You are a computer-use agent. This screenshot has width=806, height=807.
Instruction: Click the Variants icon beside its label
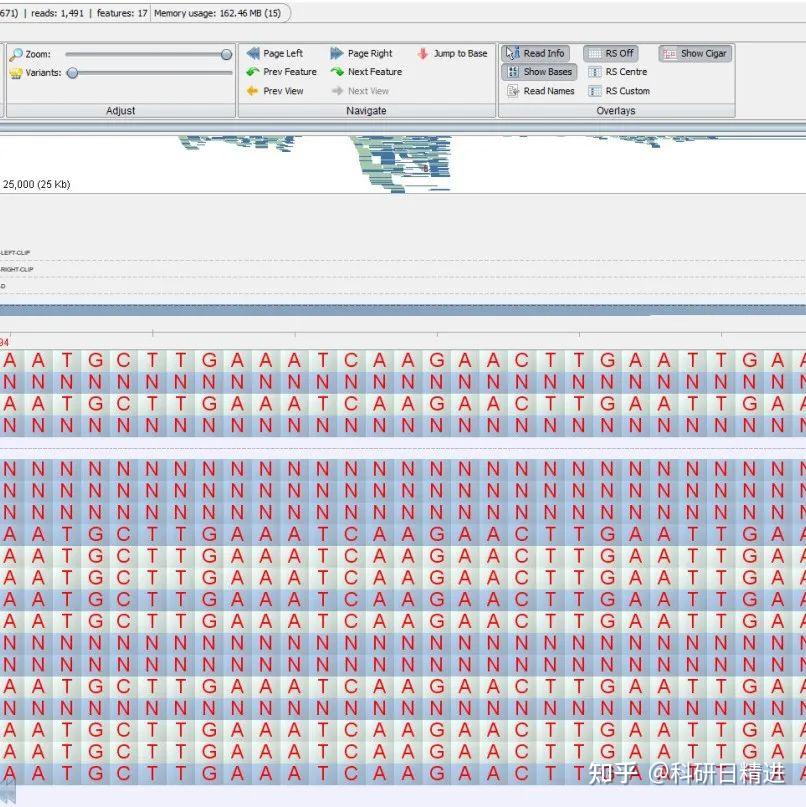(x=16, y=73)
